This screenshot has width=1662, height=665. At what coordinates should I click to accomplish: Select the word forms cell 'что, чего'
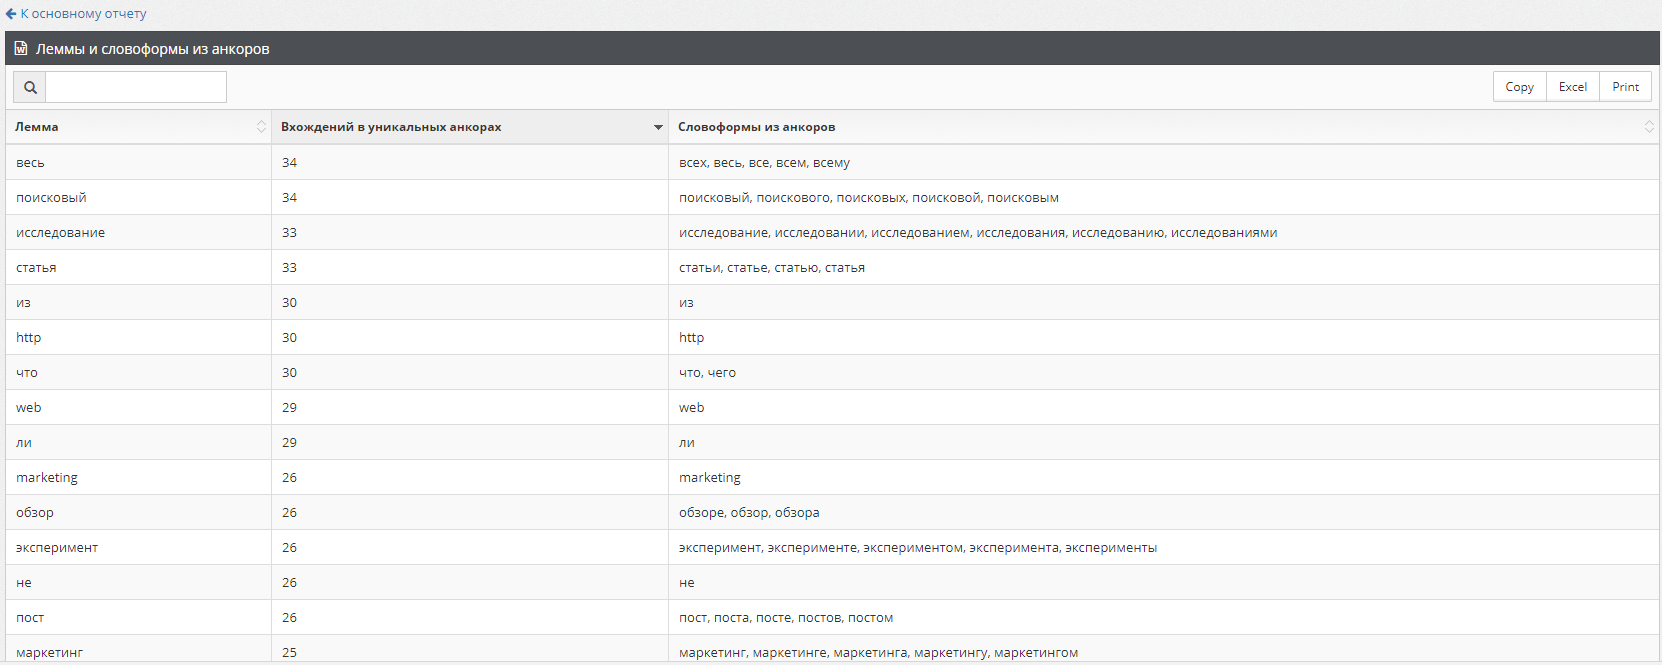tap(707, 373)
